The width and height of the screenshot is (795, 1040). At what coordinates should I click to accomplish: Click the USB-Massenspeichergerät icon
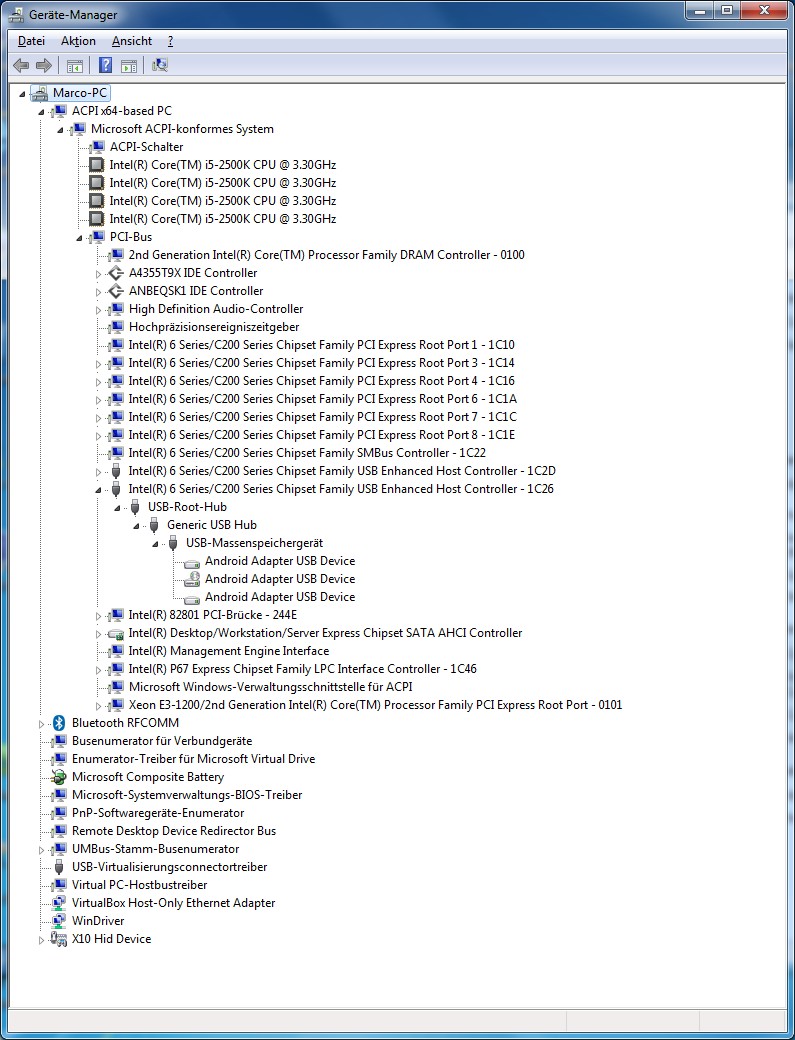173,543
